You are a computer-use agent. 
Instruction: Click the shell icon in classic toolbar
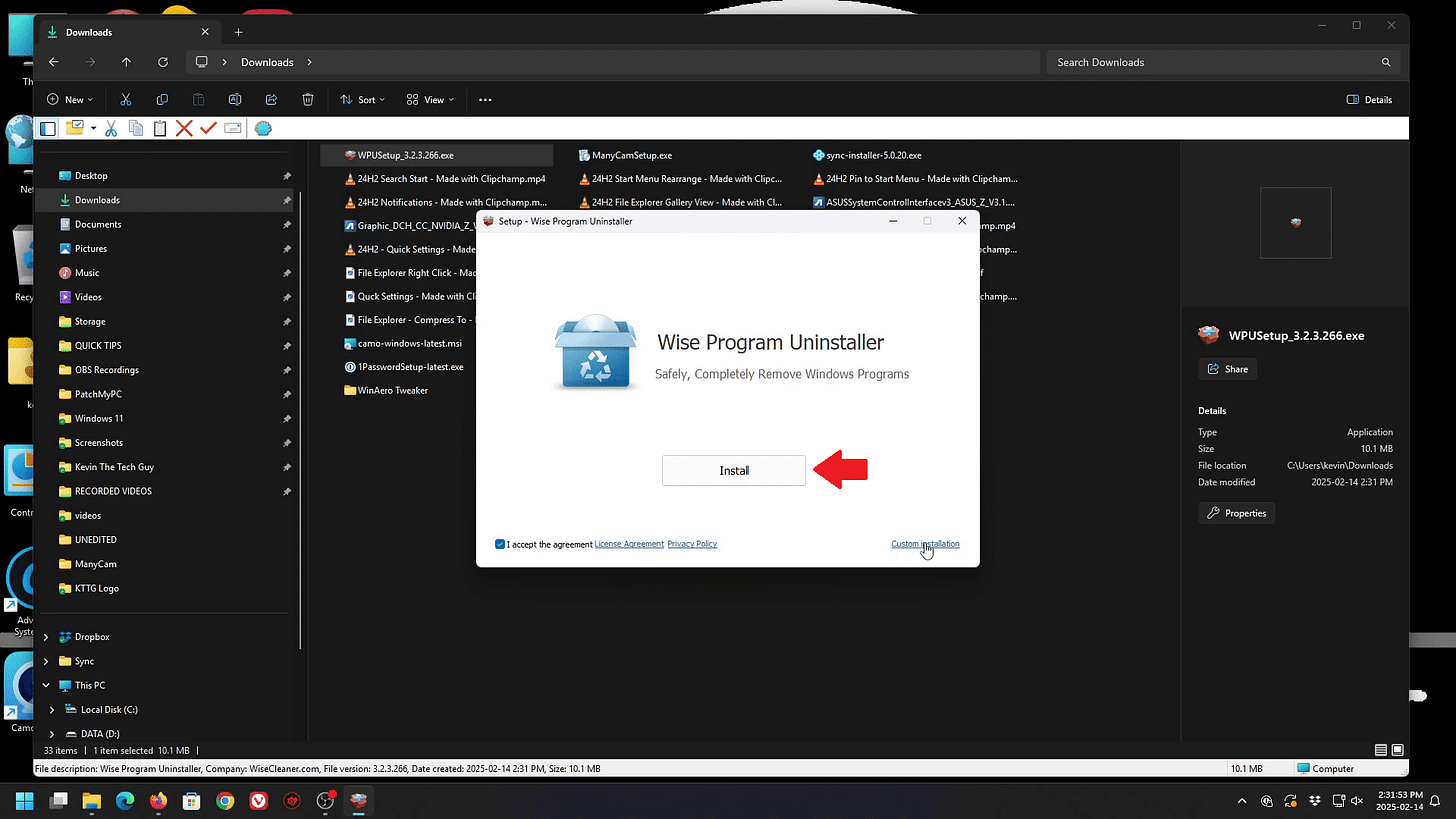263,128
